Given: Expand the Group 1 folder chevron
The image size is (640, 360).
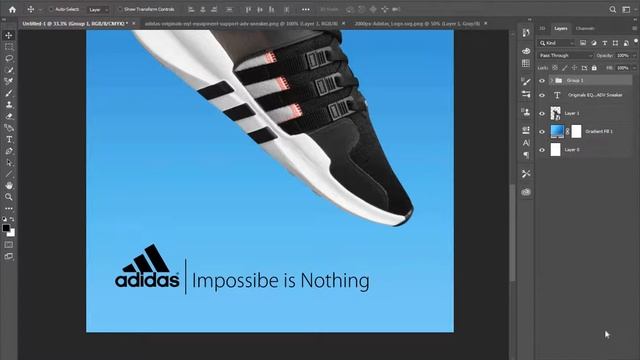Looking at the screenshot, I should click(x=551, y=80).
